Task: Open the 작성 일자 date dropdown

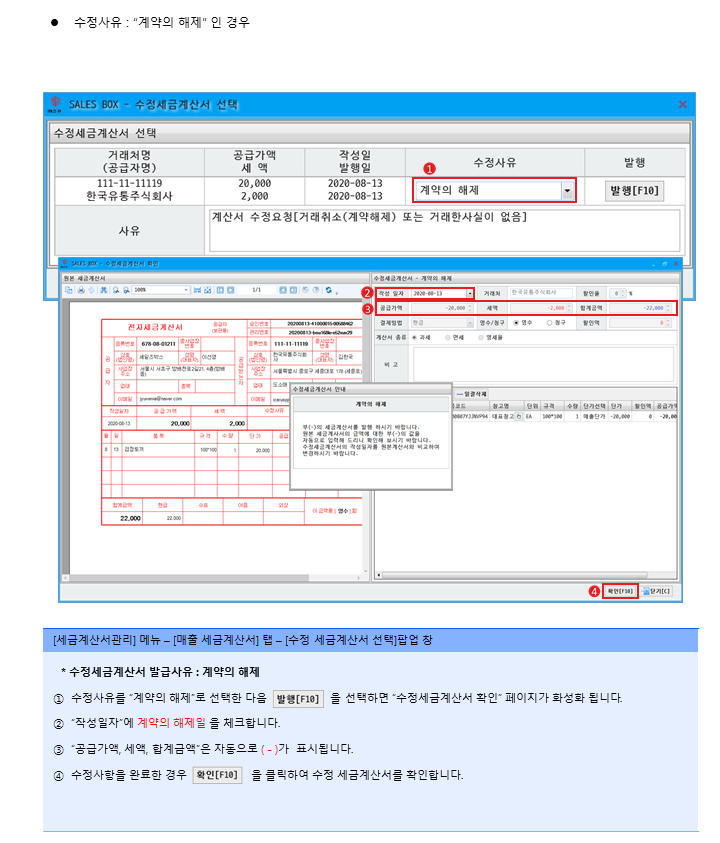Action: [470, 294]
